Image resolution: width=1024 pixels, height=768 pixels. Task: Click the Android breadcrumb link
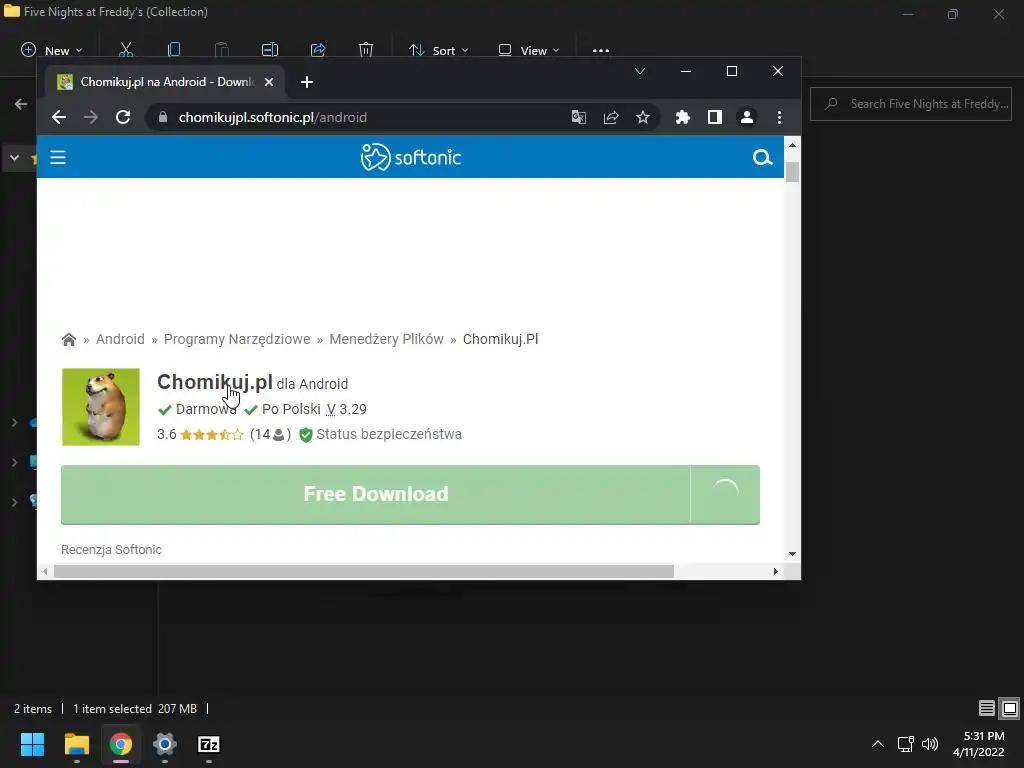120,340
